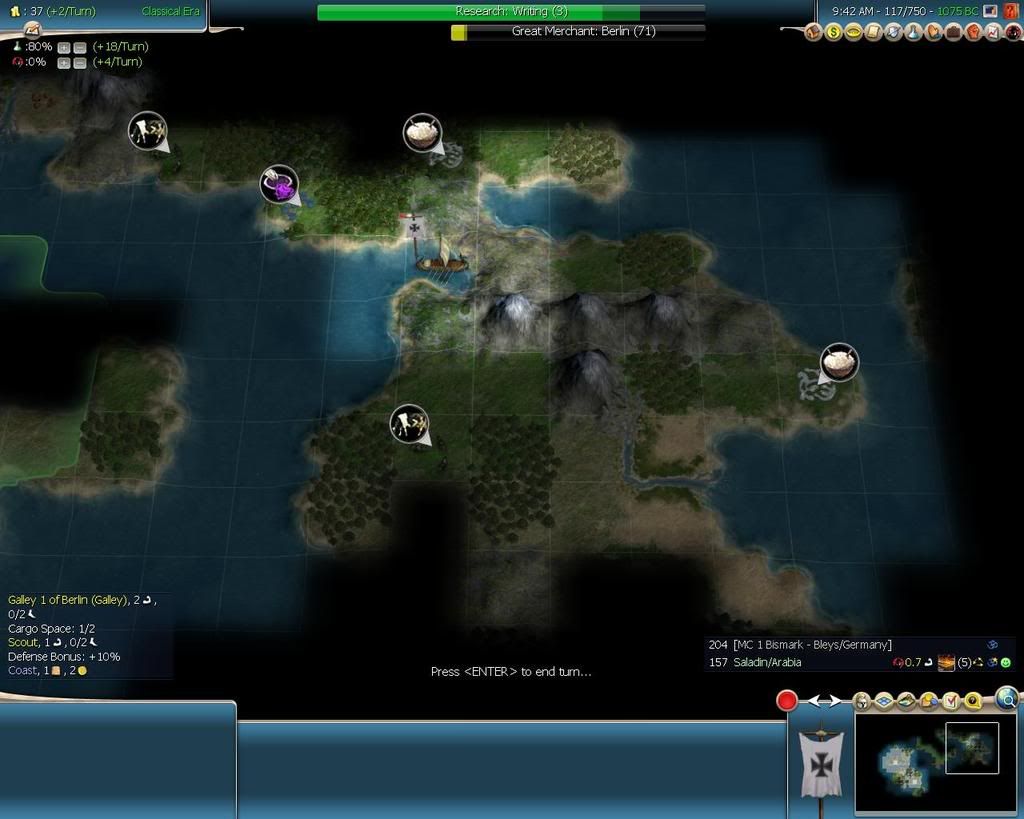Viewport: 1024px width, 819px height.
Task: Open the Espionage Advisor dark icon
Action: click(x=1014, y=32)
